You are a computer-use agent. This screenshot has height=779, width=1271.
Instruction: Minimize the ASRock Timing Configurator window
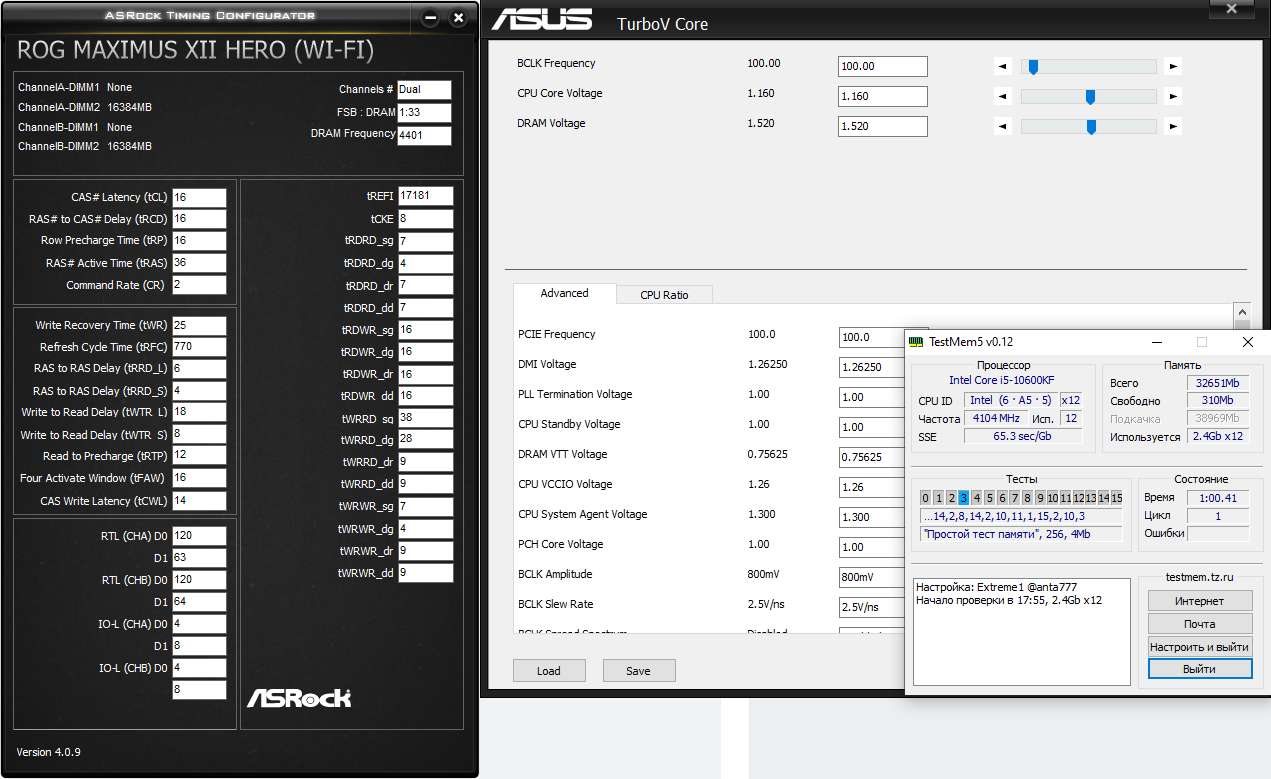[x=430, y=18]
